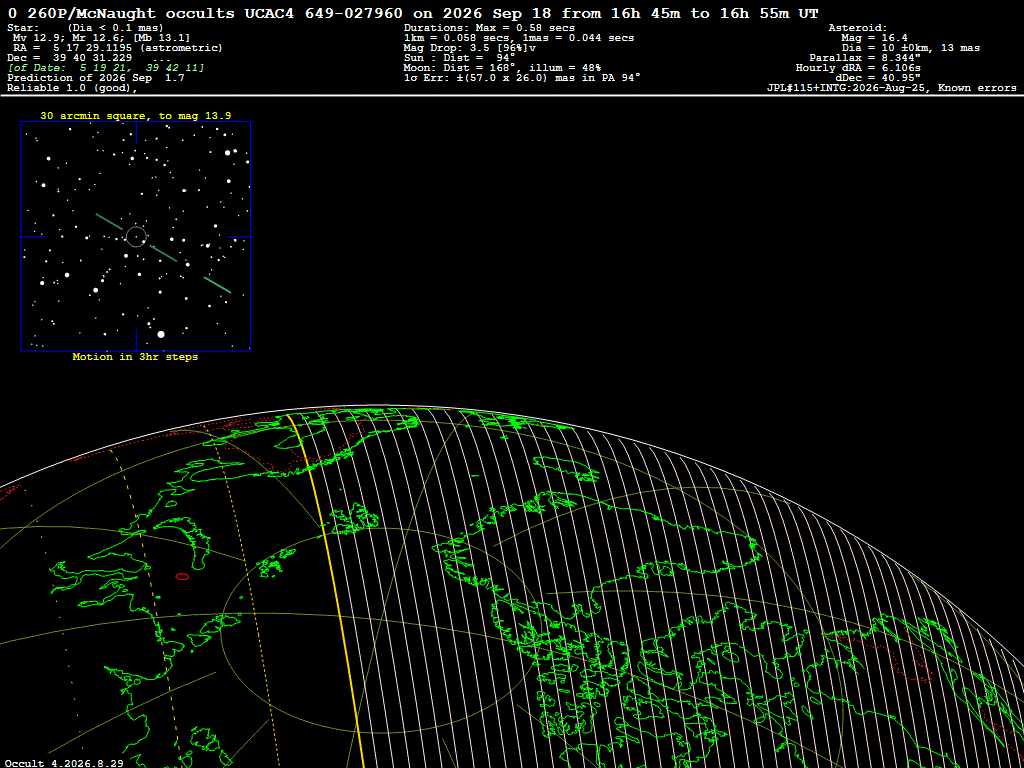
Task: Click the 'Prediction of 2026 Sep 1.7' line
Action: click(x=95, y=78)
